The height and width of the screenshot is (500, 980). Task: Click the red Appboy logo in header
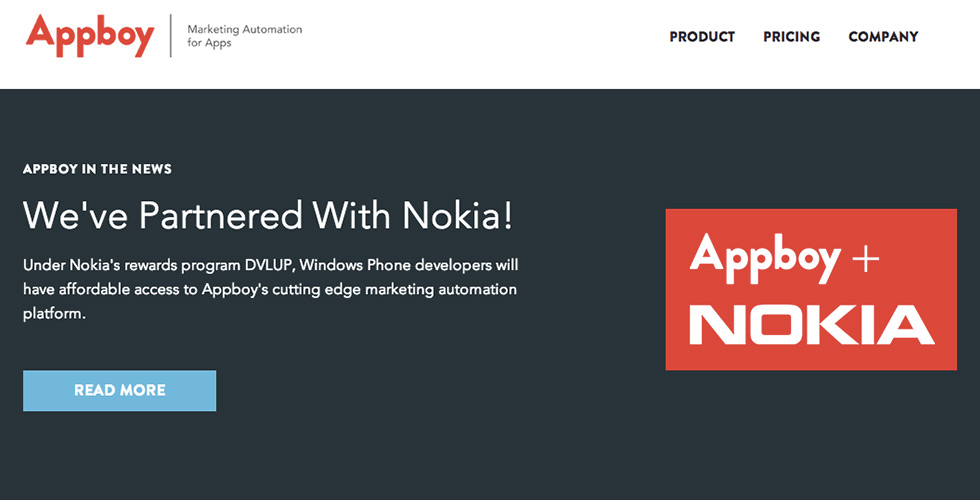point(90,36)
